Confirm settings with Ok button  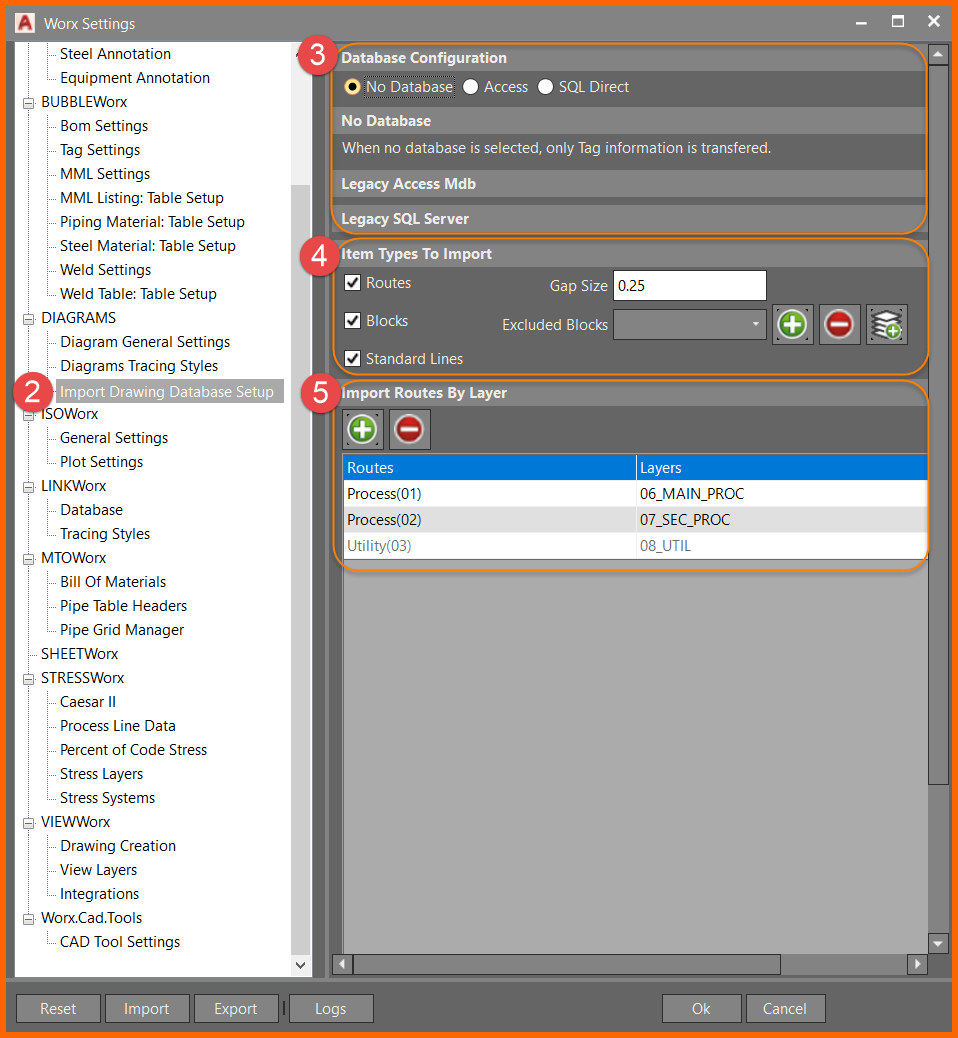[x=701, y=1008]
